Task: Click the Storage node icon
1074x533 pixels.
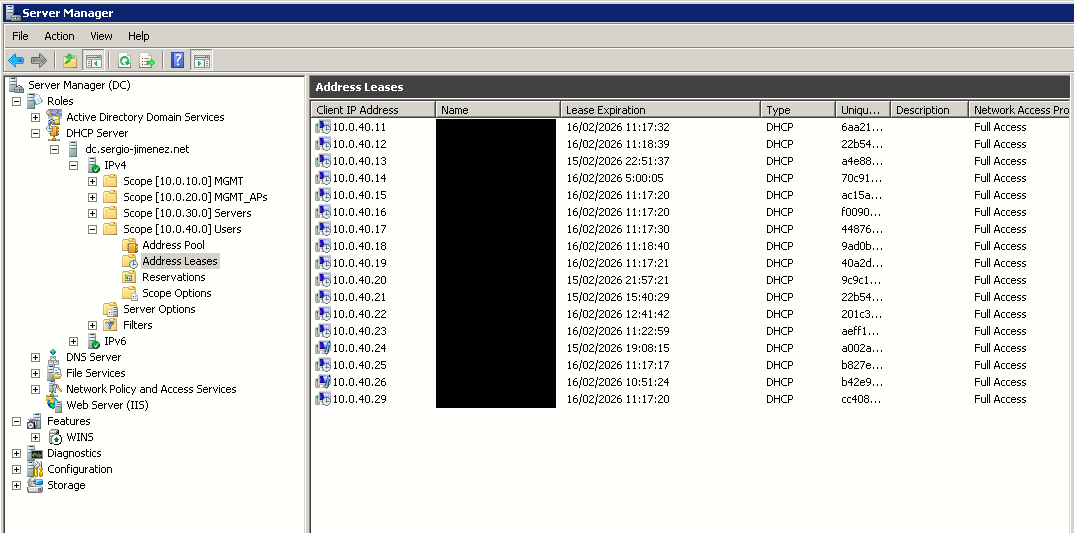Action: 35,485
